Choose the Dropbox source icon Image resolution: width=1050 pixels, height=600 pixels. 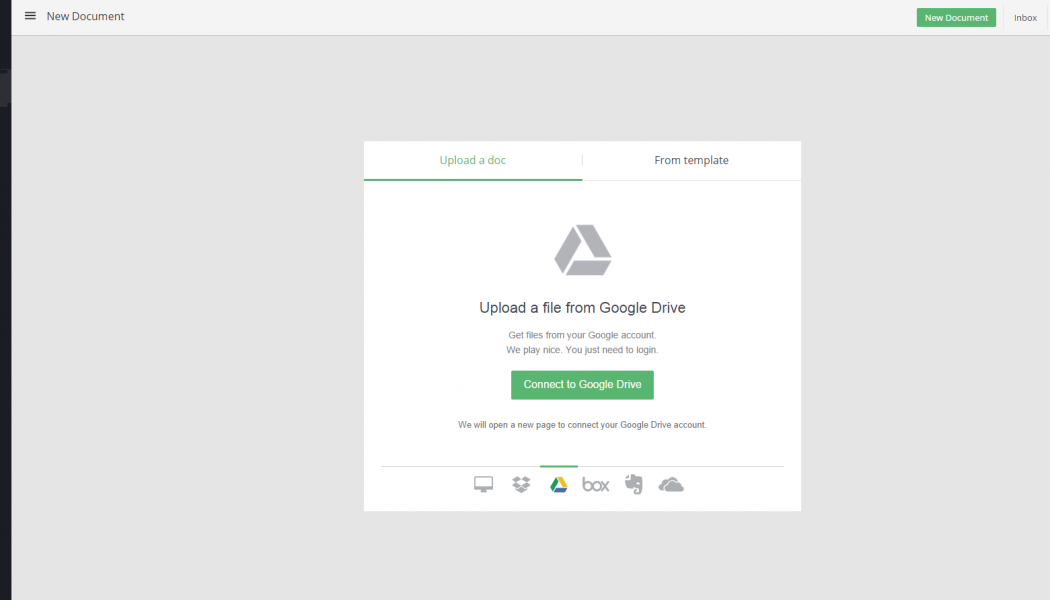point(521,485)
